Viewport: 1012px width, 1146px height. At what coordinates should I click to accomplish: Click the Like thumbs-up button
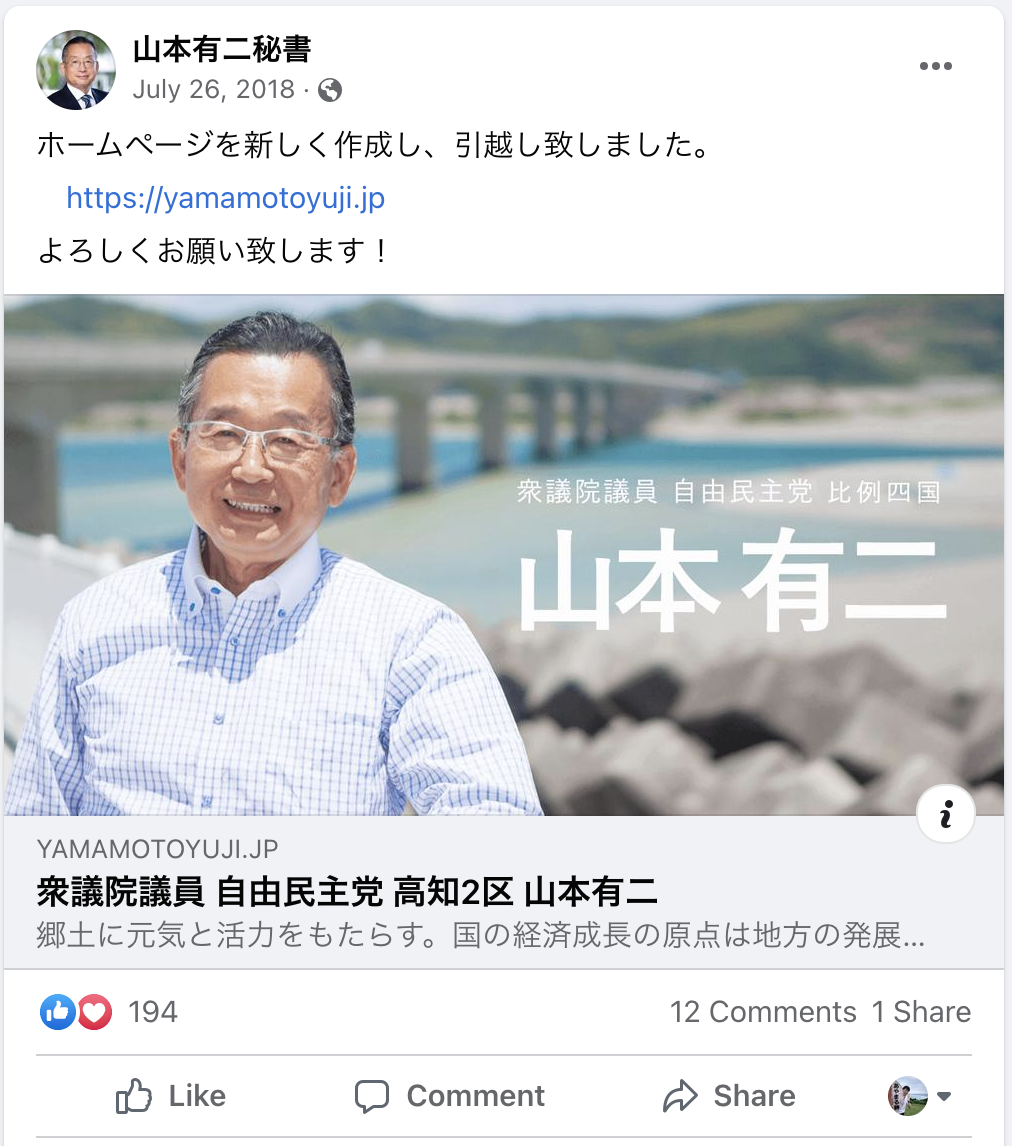(x=171, y=1096)
